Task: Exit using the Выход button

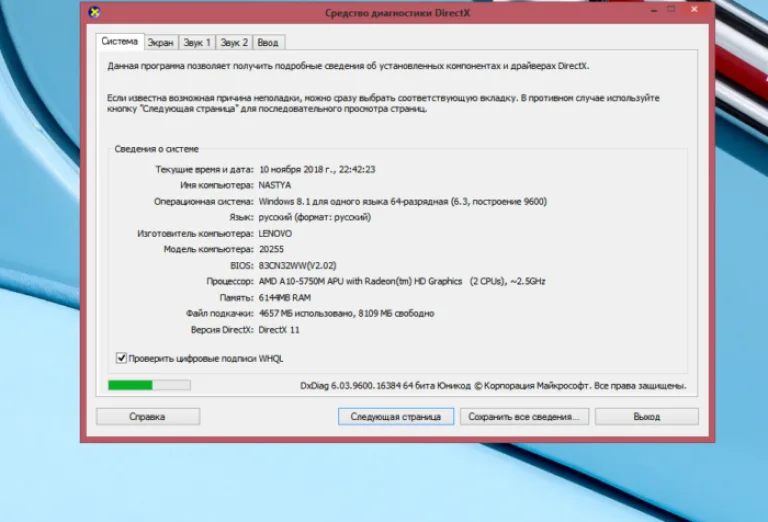Action: (x=647, y=417)
